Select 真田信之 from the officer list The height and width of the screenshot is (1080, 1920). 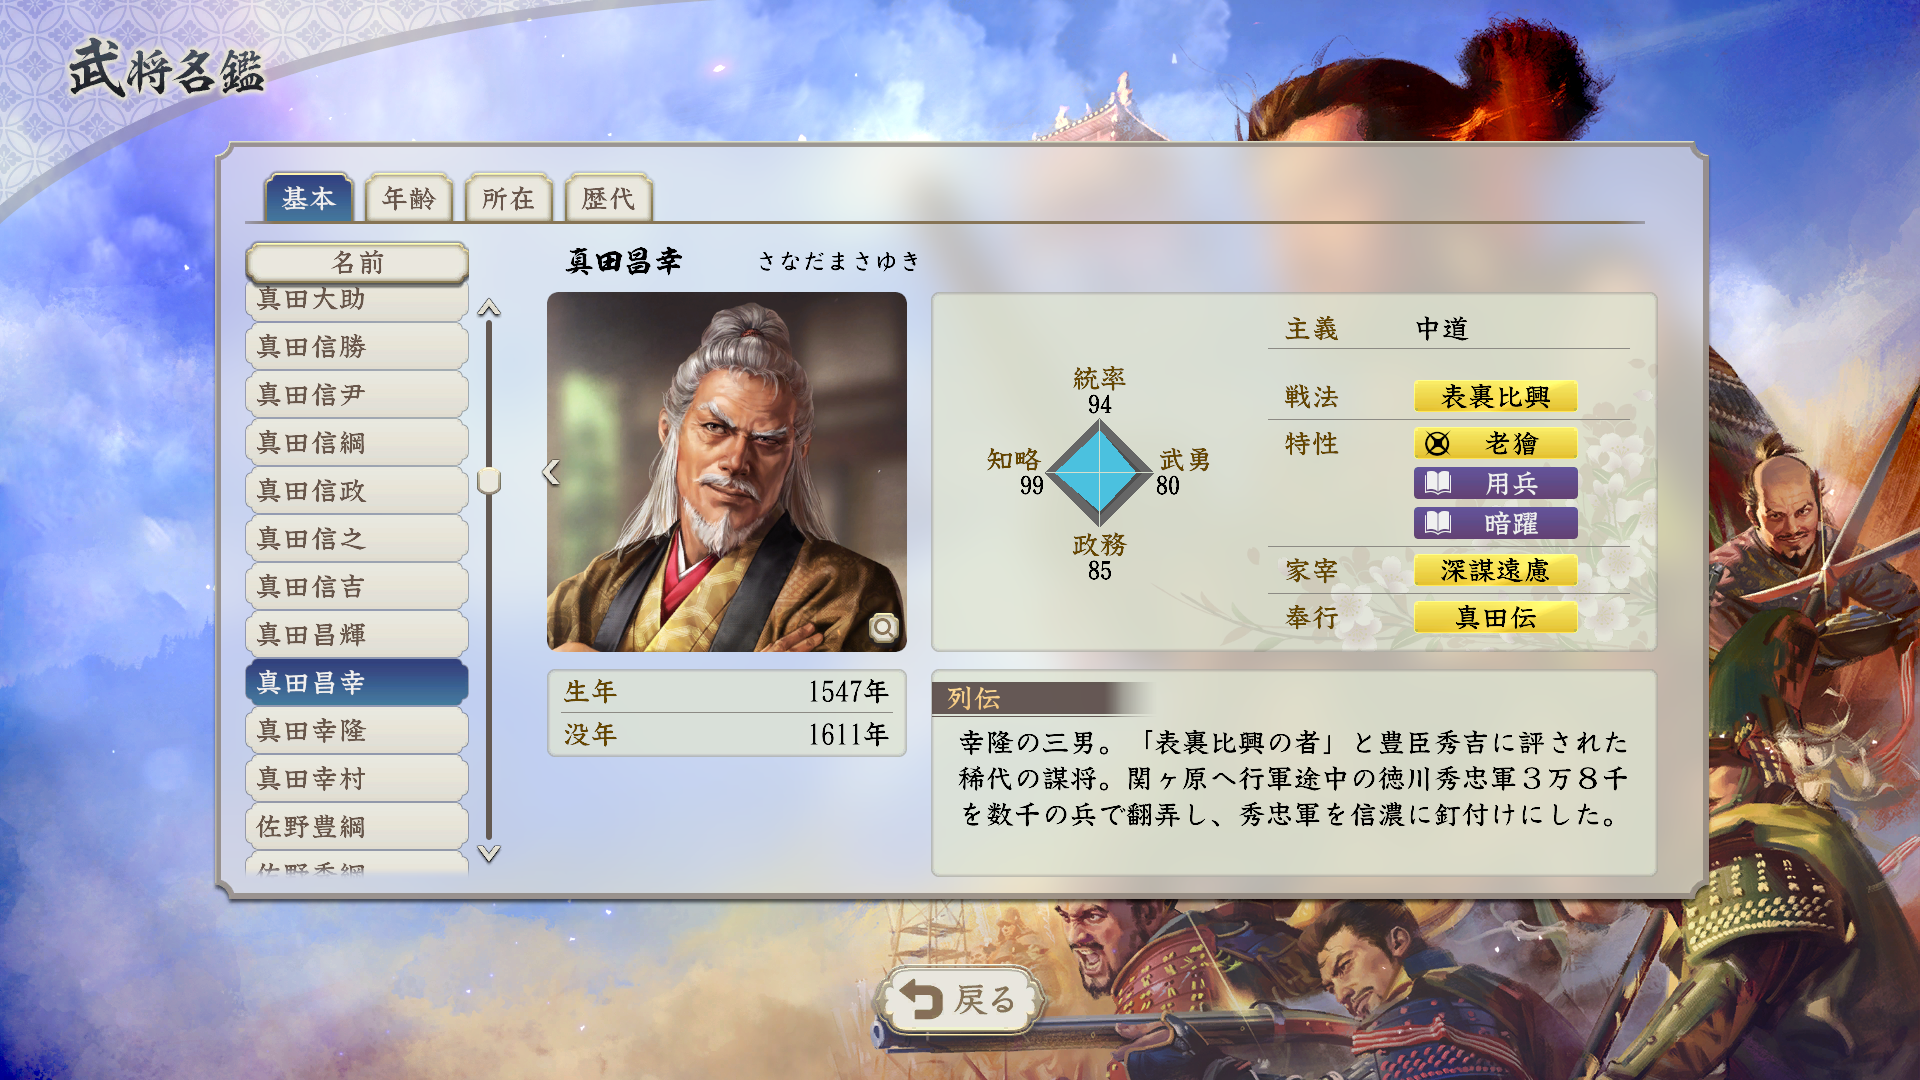tap(357, 539)
